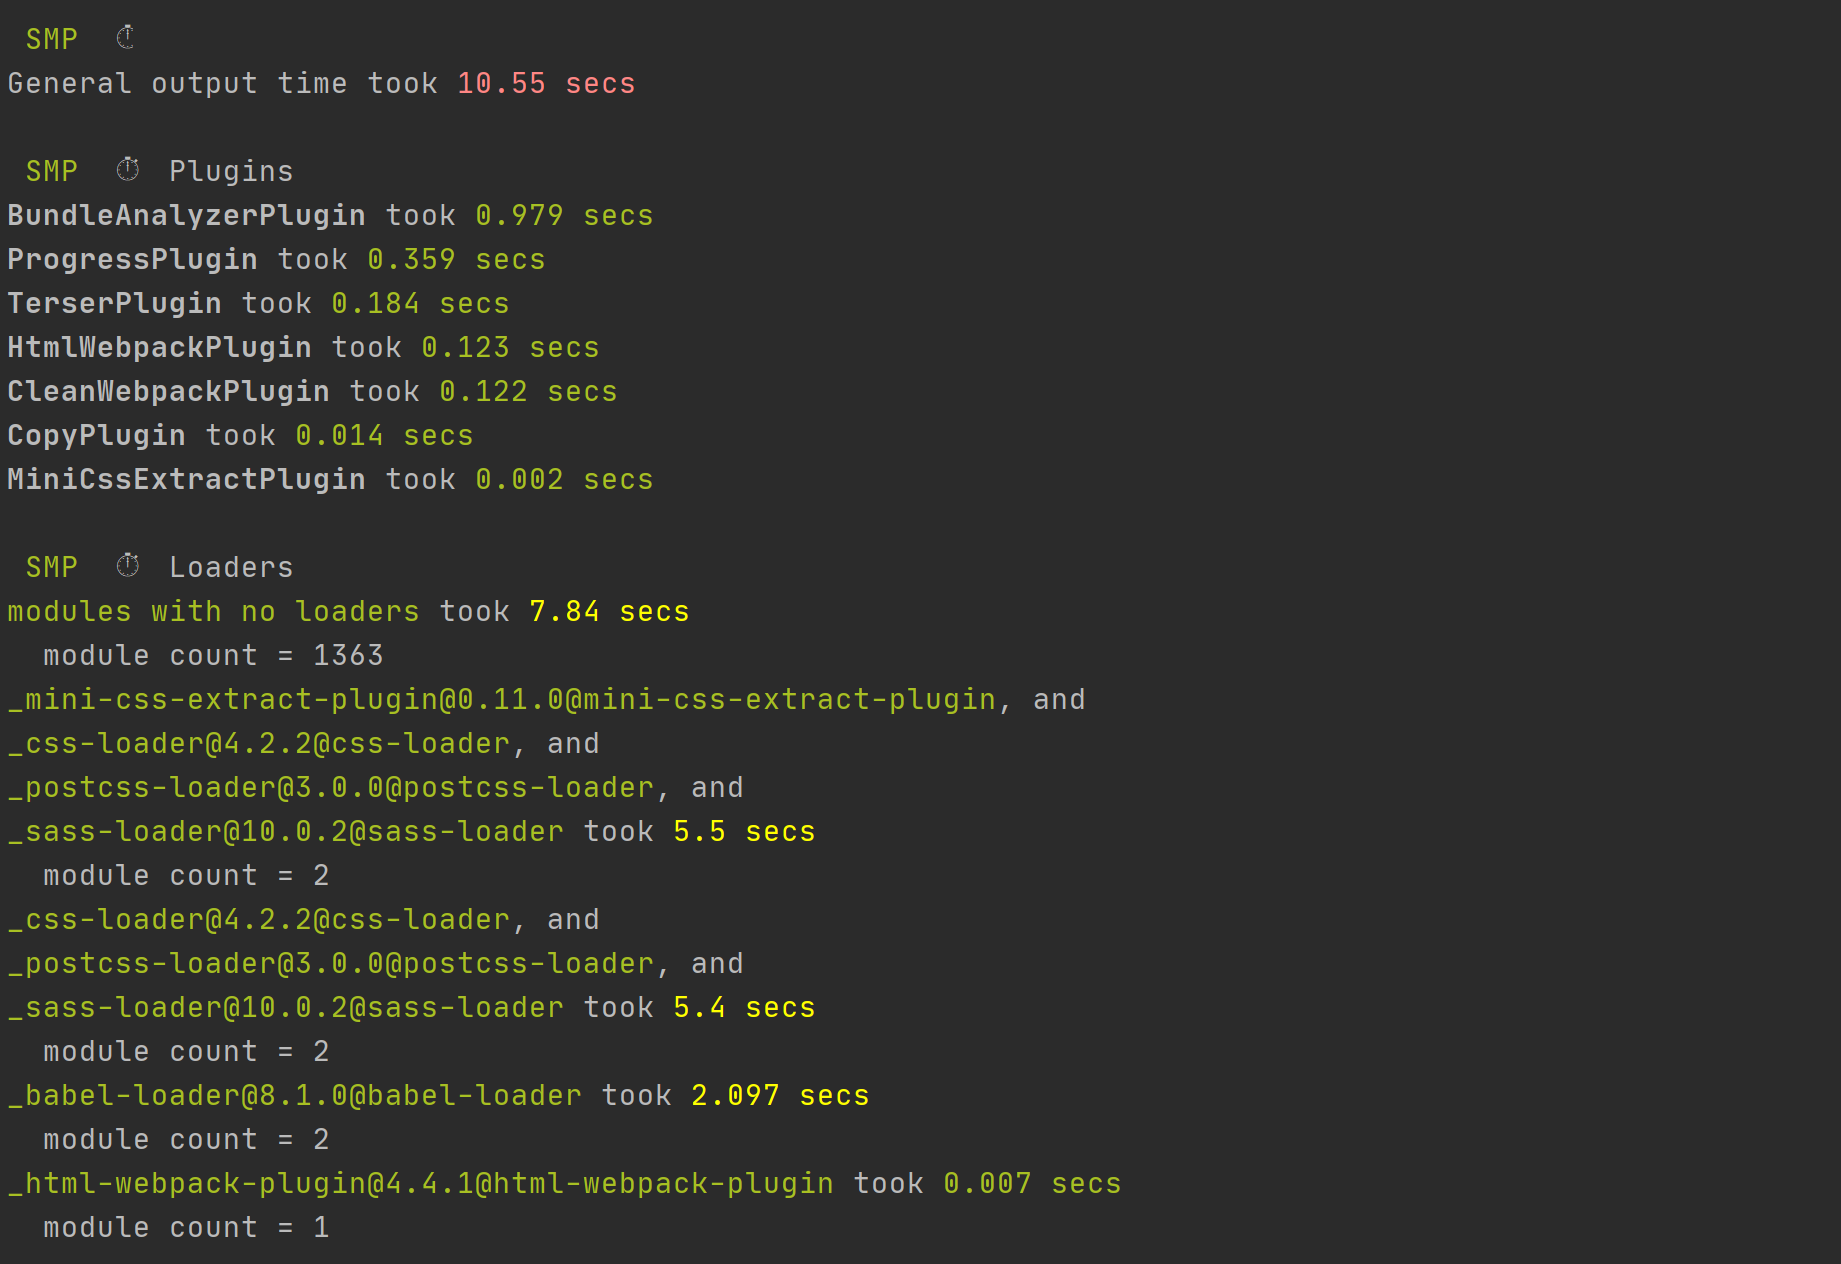Click the CleanWebpackPlugin entry

click(168, 391)
